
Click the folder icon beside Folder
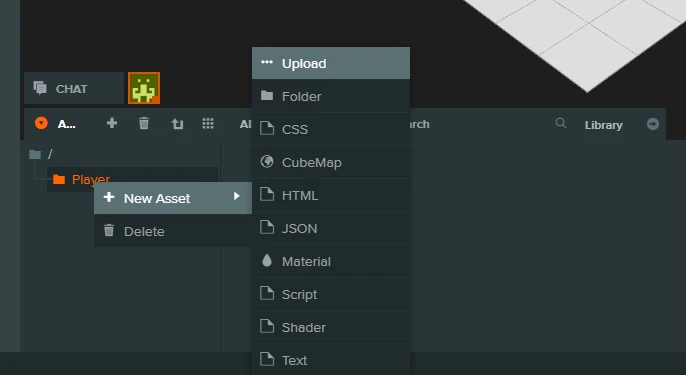tap(267, 95)
